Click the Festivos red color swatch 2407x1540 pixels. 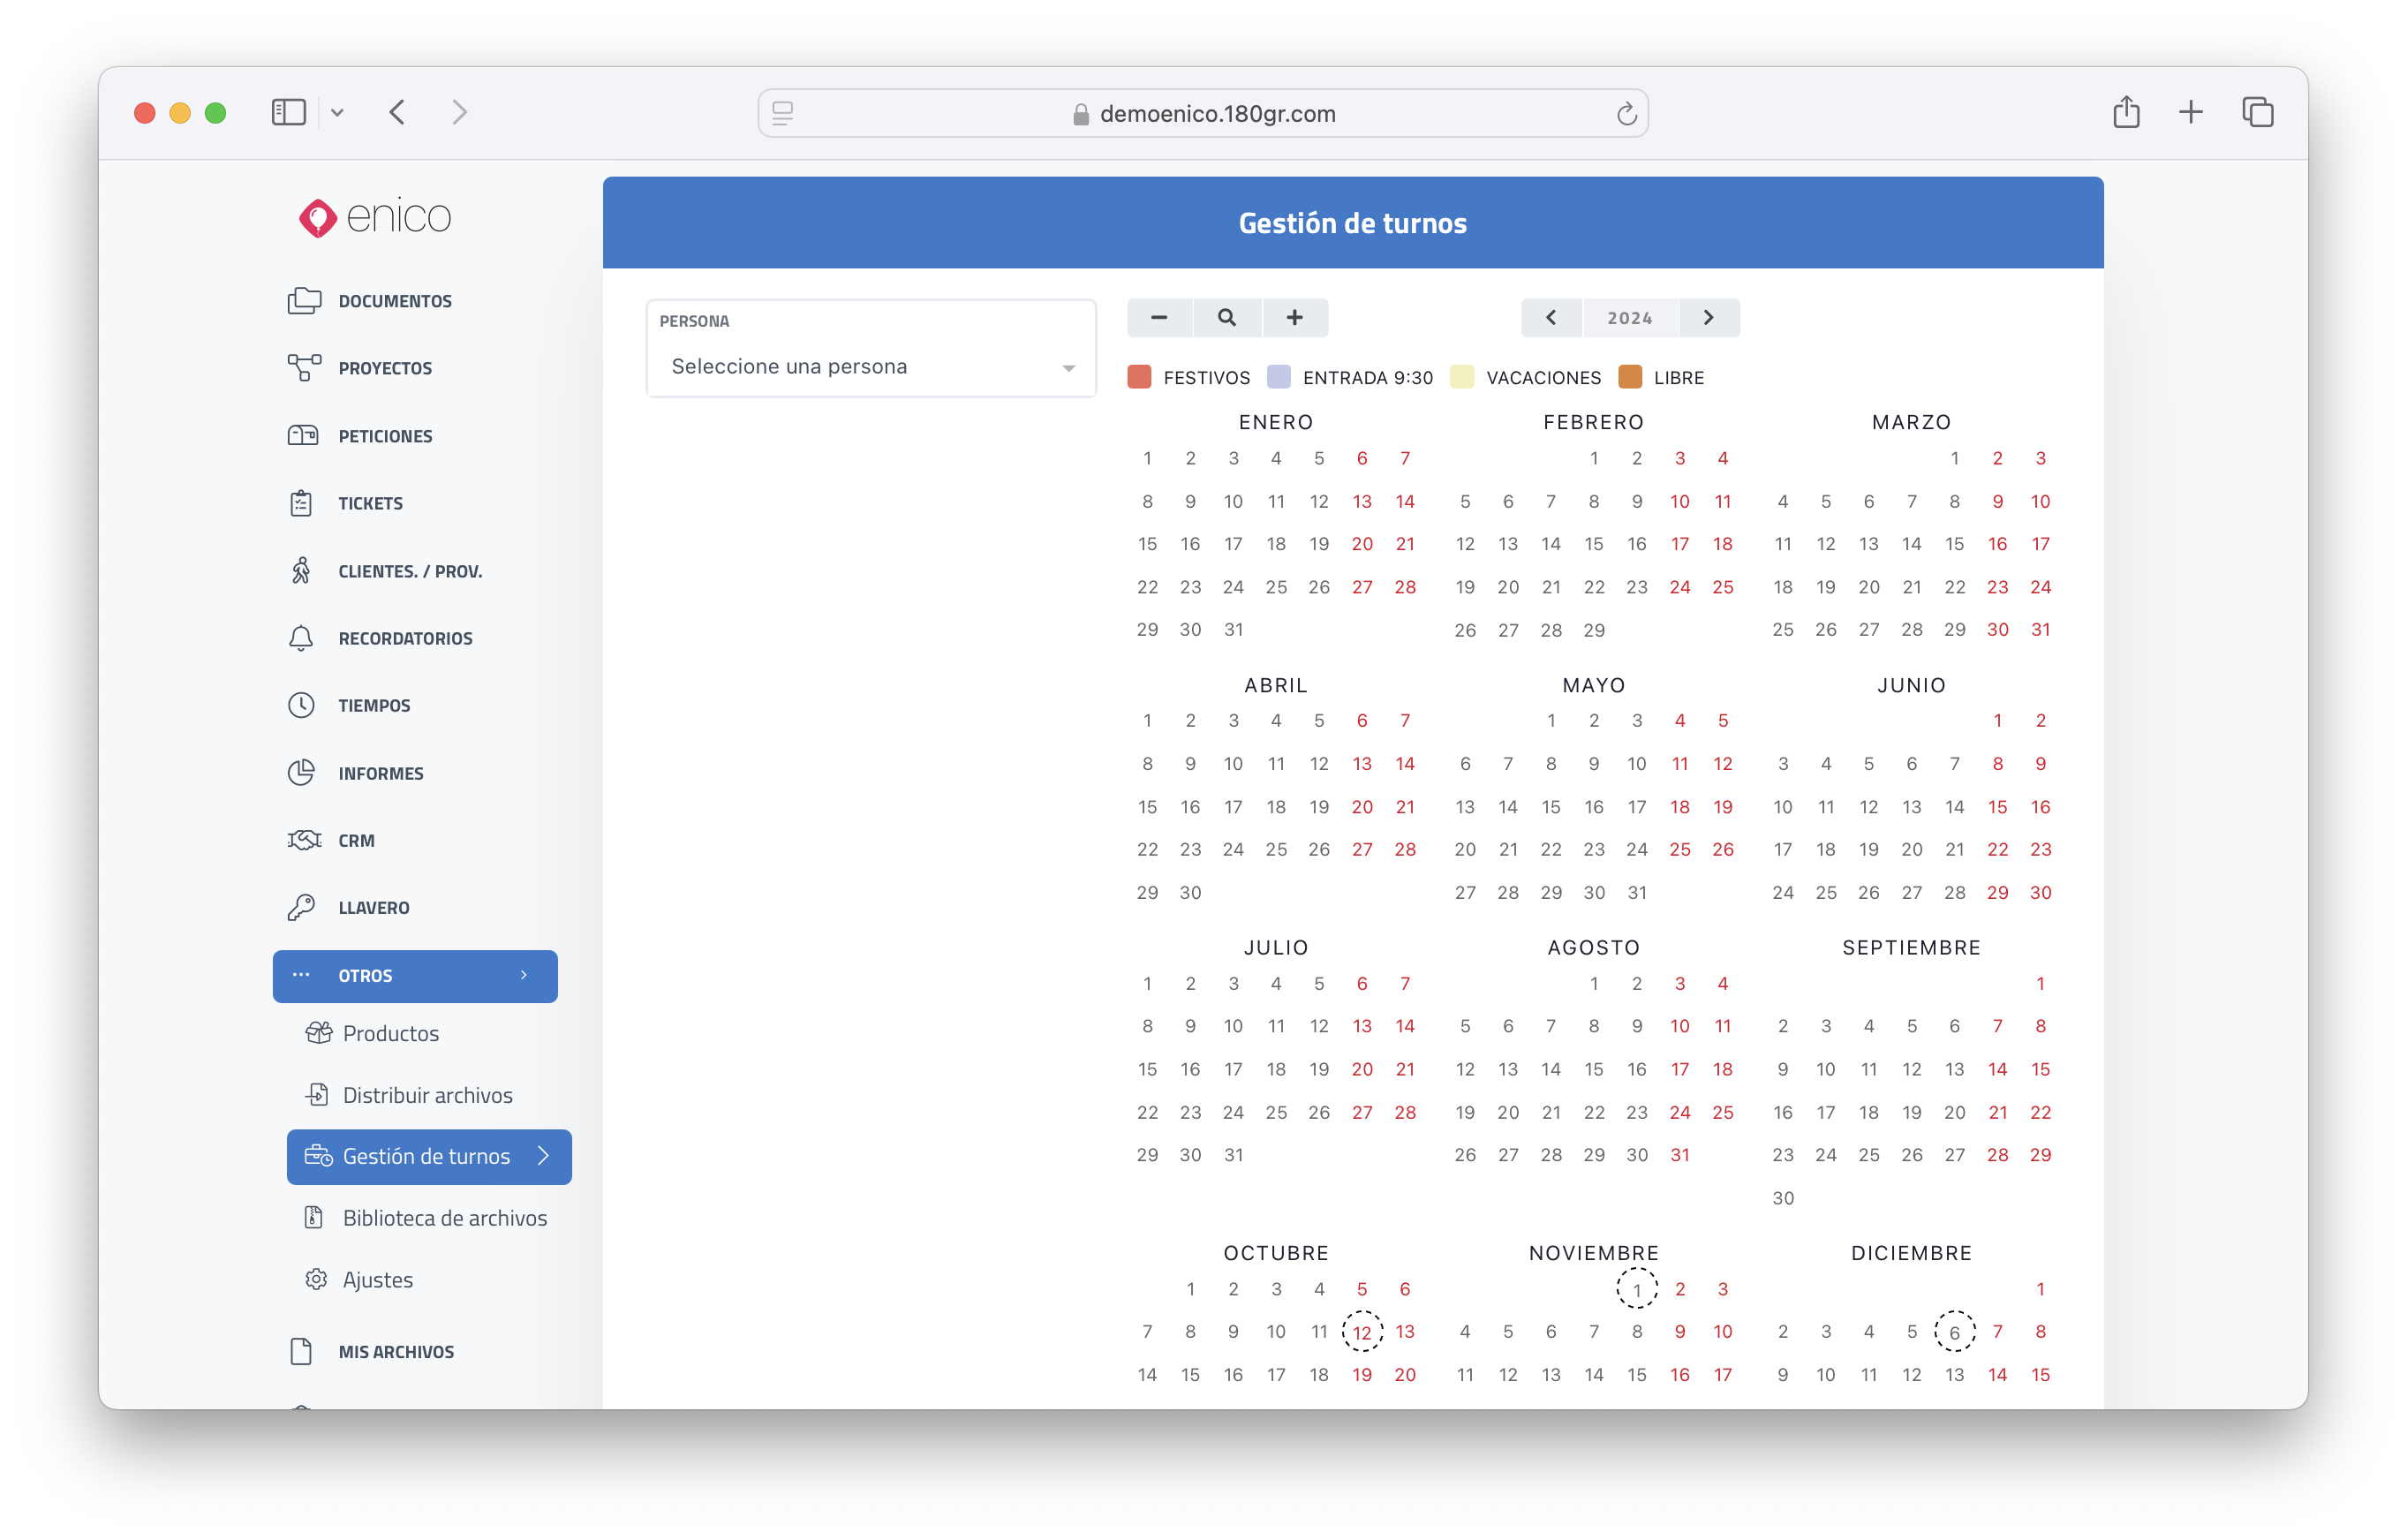[x=1139, y=377]
